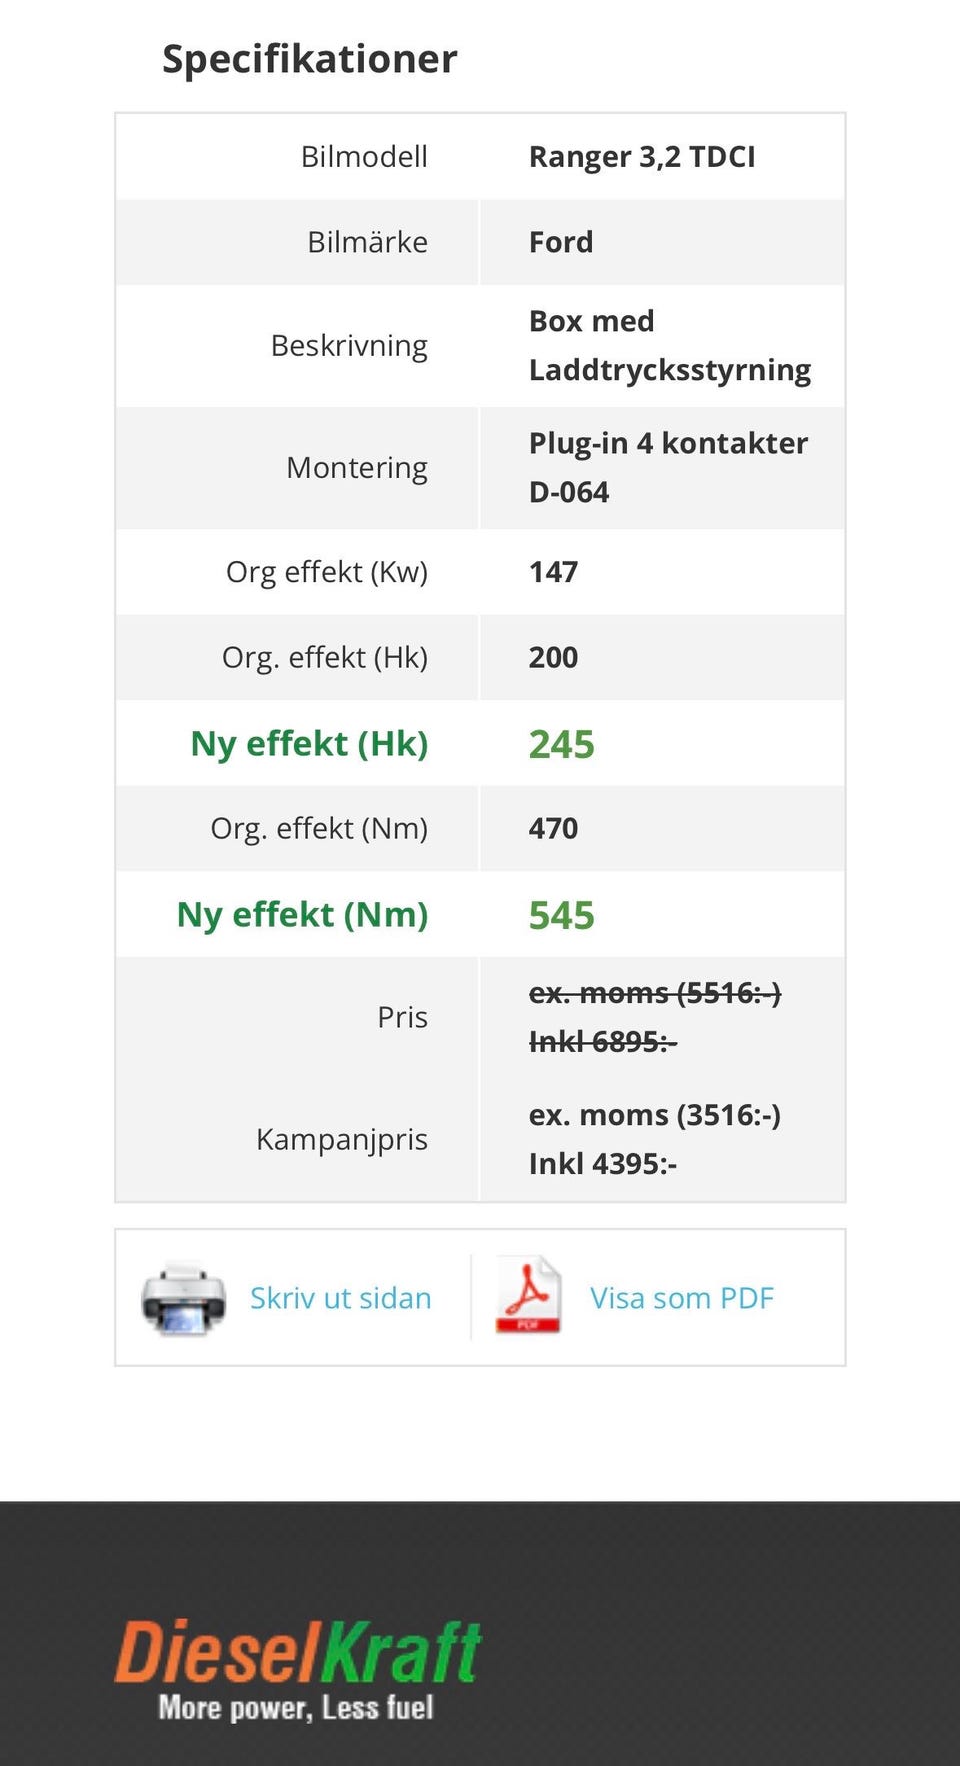Click the 'Plug-in 4 kontakter D-064' text
Screen dimensions: 960x1766
pyautogui.click(x=668, y=467)
